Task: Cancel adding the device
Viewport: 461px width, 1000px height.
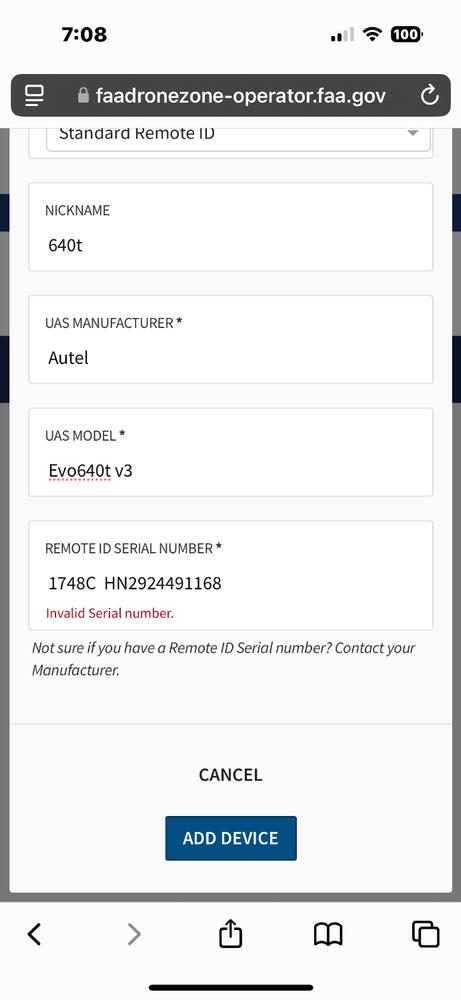Action: pyautogui.click(x=230, y=774)
